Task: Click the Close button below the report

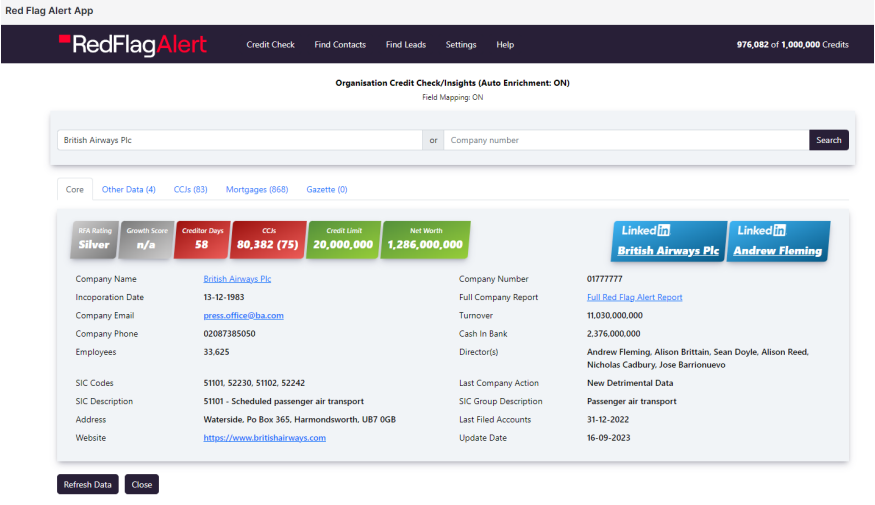Action: point(142,484)
